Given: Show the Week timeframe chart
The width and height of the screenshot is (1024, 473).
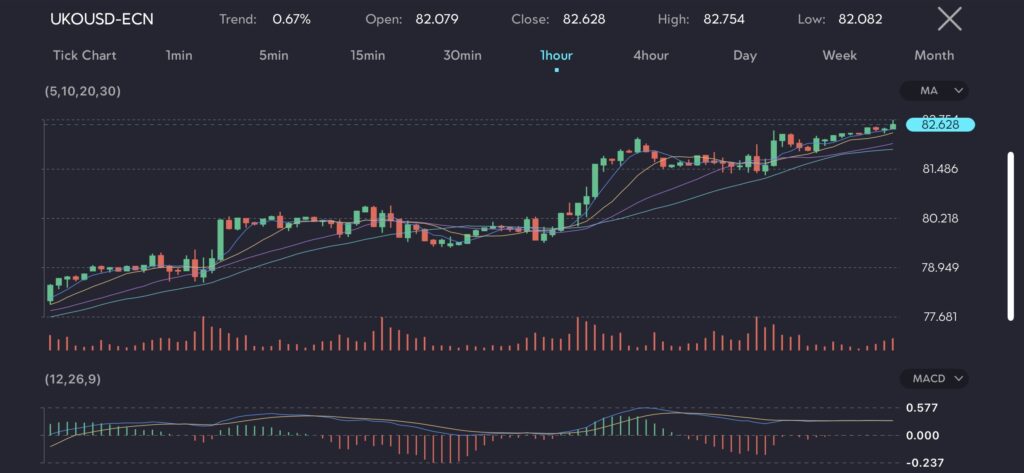Looking at the screenshot, I should [839, 55].
